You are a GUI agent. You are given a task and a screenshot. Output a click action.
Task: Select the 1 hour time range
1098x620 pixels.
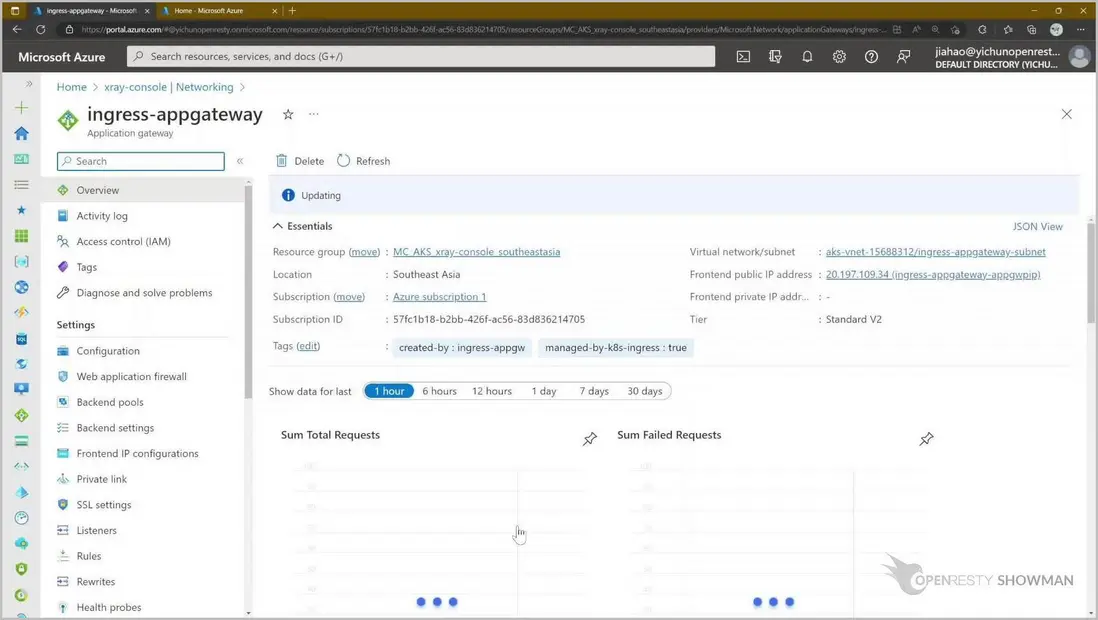point(389,391)
